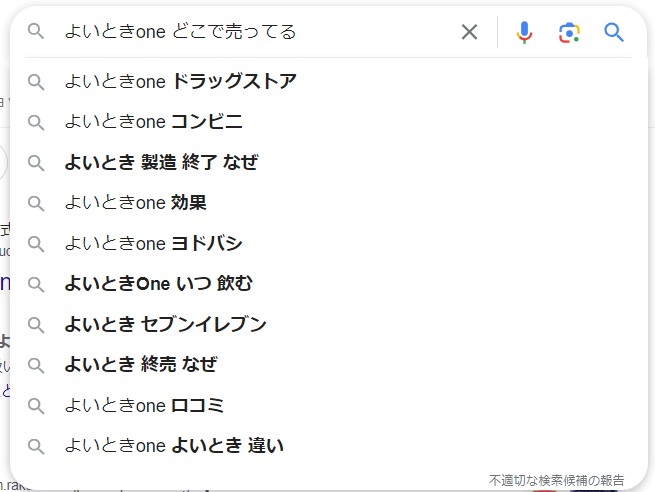Click magnifier icon beside 口コミ suggestion
The image size is (655, 492).
click(x=36, y=406)
